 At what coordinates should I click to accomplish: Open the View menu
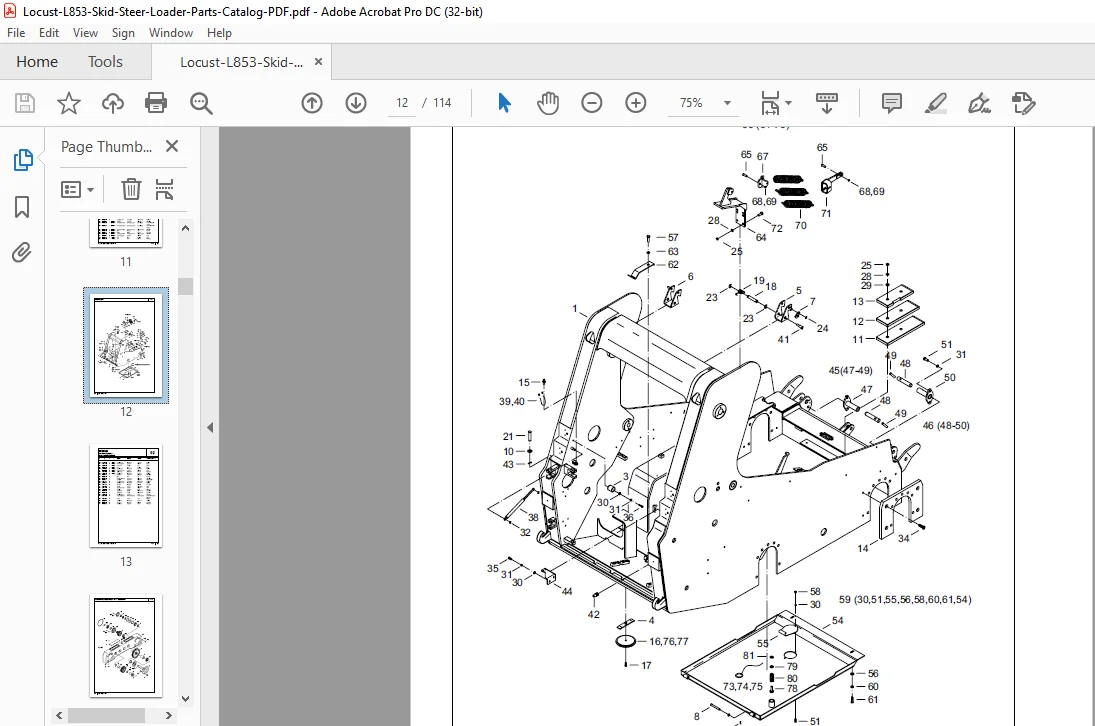(x=85, y=33)
